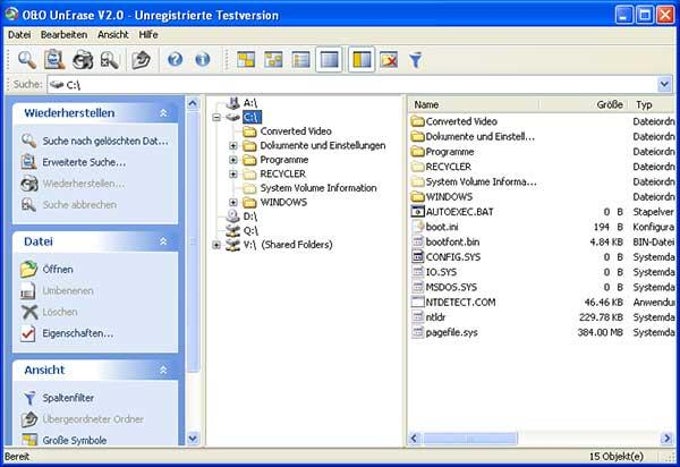This screenshot has height=467, width=680.
Task: Click file list horizontal scrollbar left arrow
Action: [x=414, y=438]
